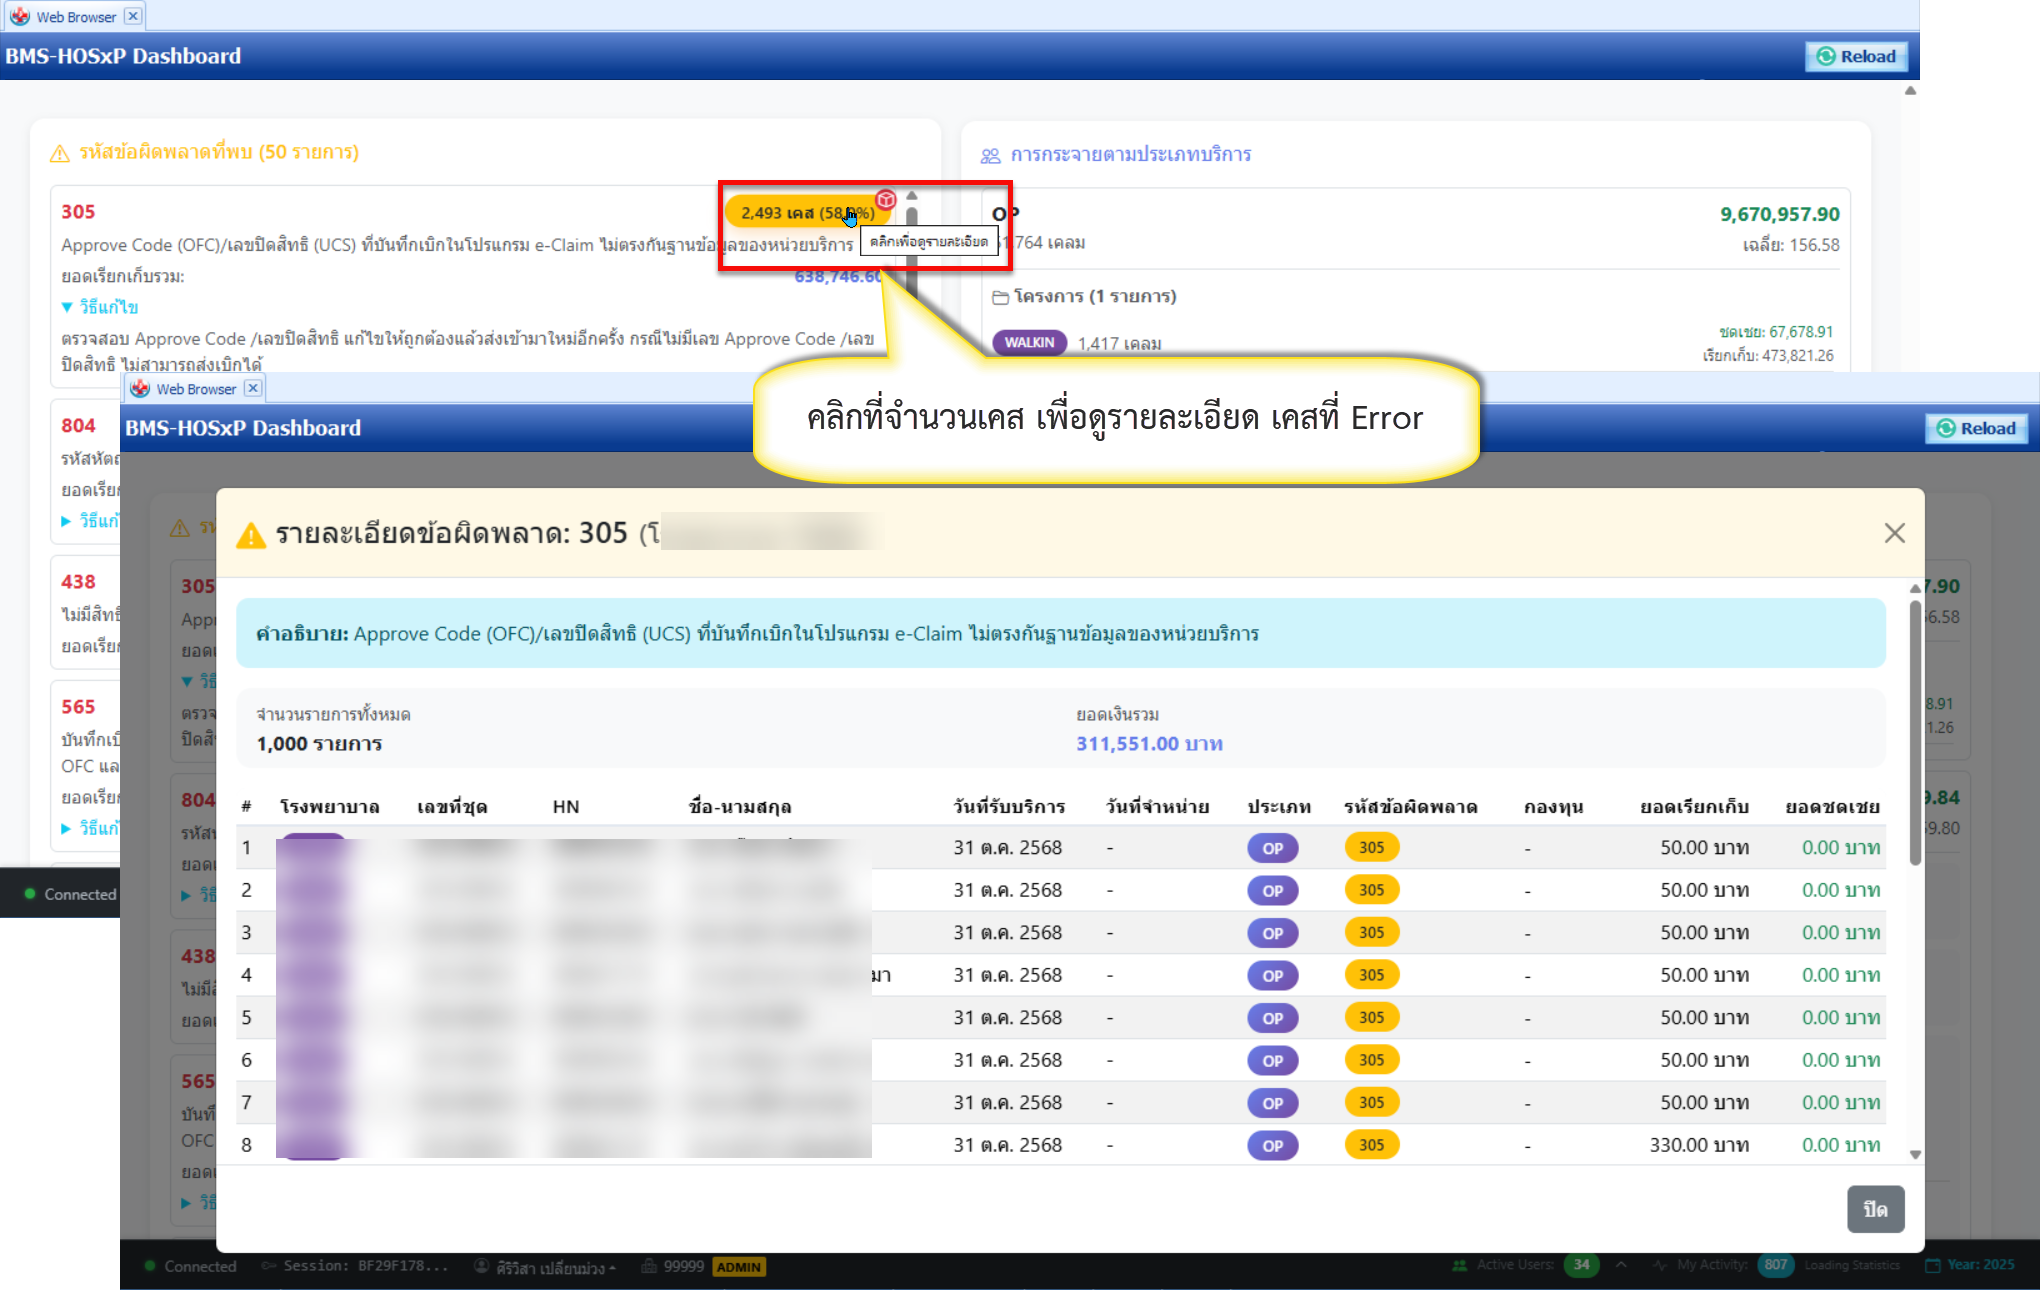The image size is (2040, 1290).
Task: Click the My Activity 807 badge
Action: point(1775,1265)
